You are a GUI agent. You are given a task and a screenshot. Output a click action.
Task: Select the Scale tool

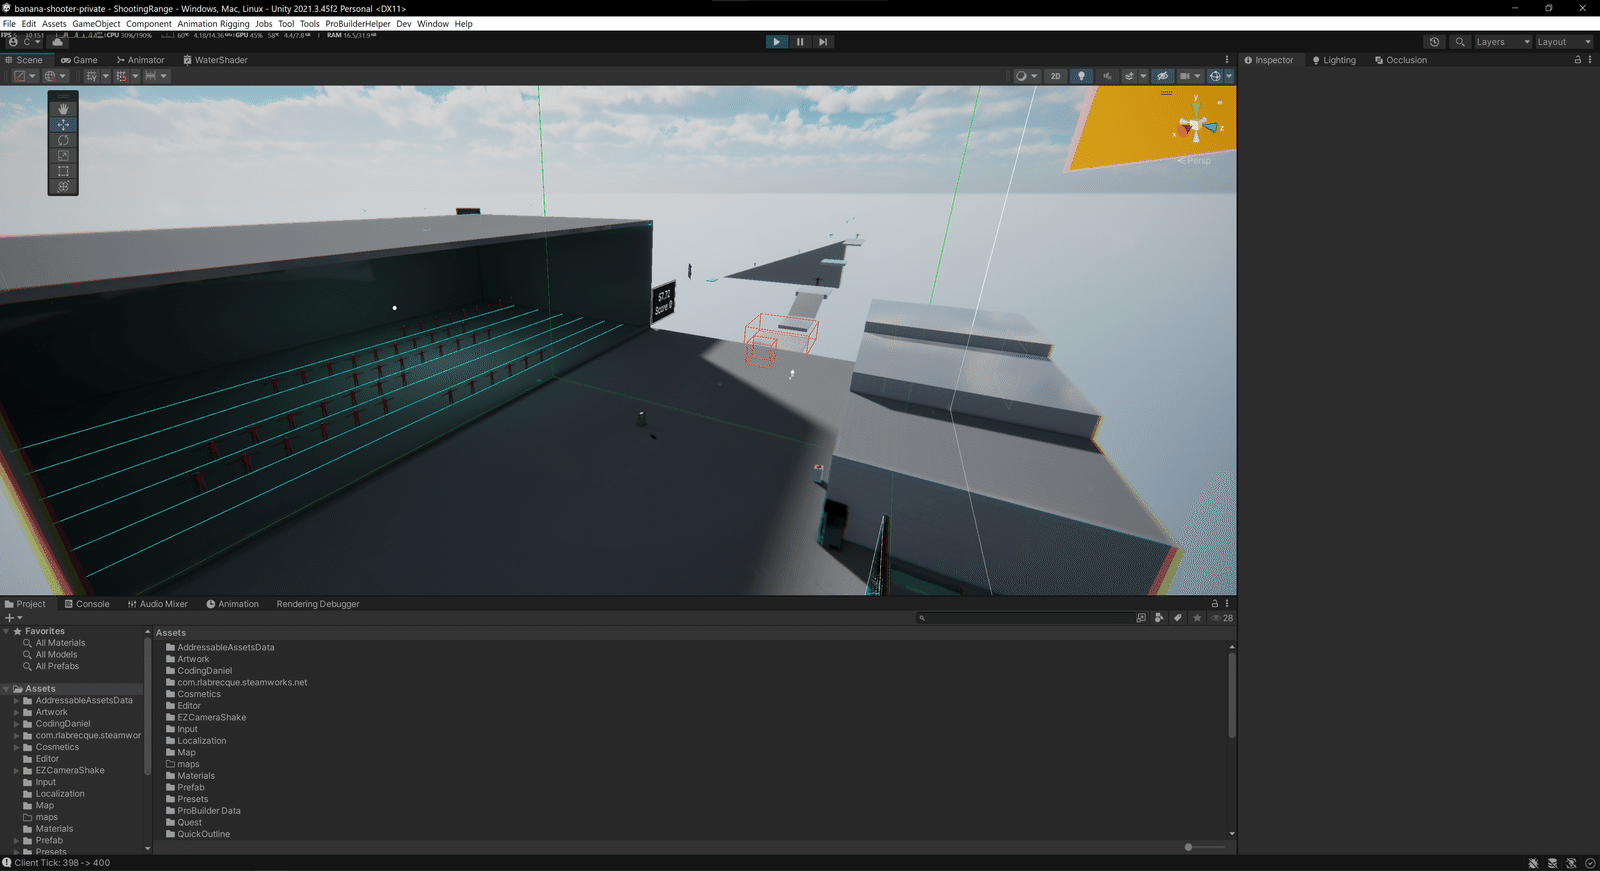[63, 156]
